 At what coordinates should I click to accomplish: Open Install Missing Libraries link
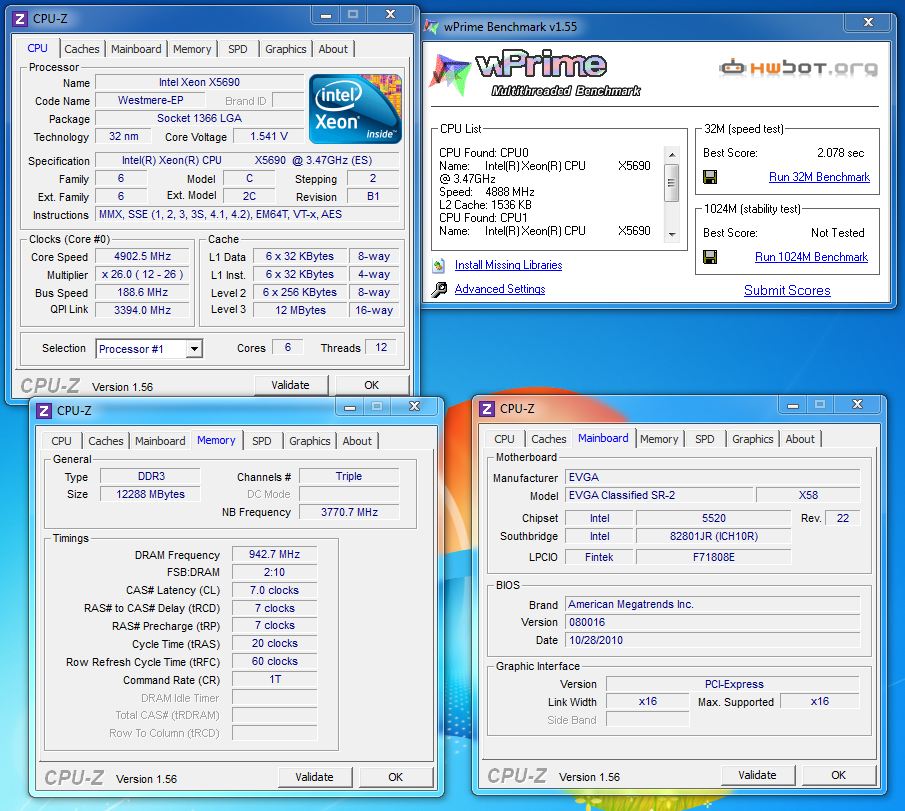[x=508, y=265]
